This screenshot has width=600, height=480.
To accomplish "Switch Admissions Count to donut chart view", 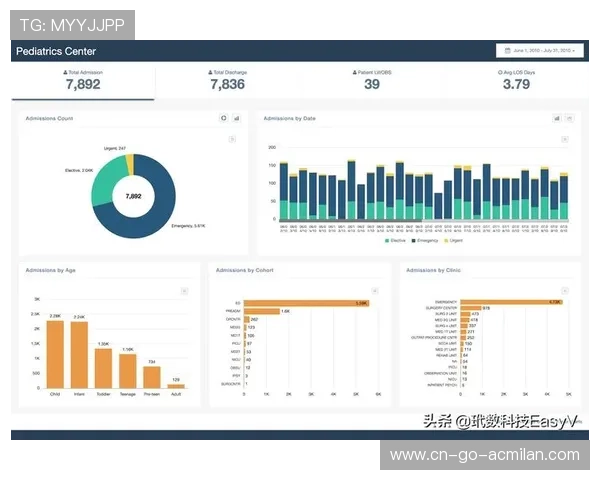I will pyautogui.click(x=224, y=118).
